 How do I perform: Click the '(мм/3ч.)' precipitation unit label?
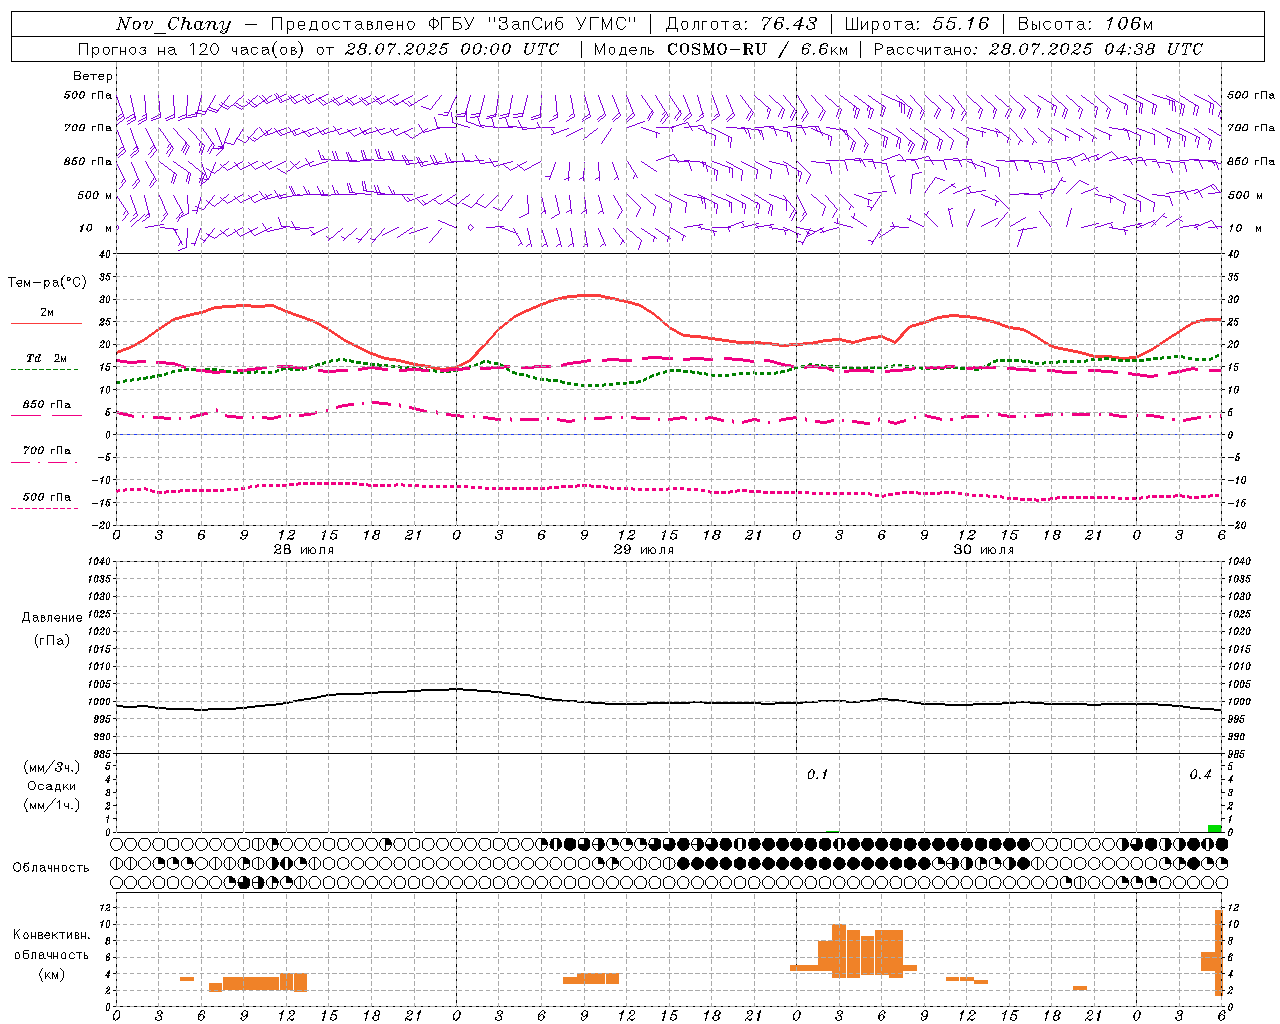[x=52, y=767]
